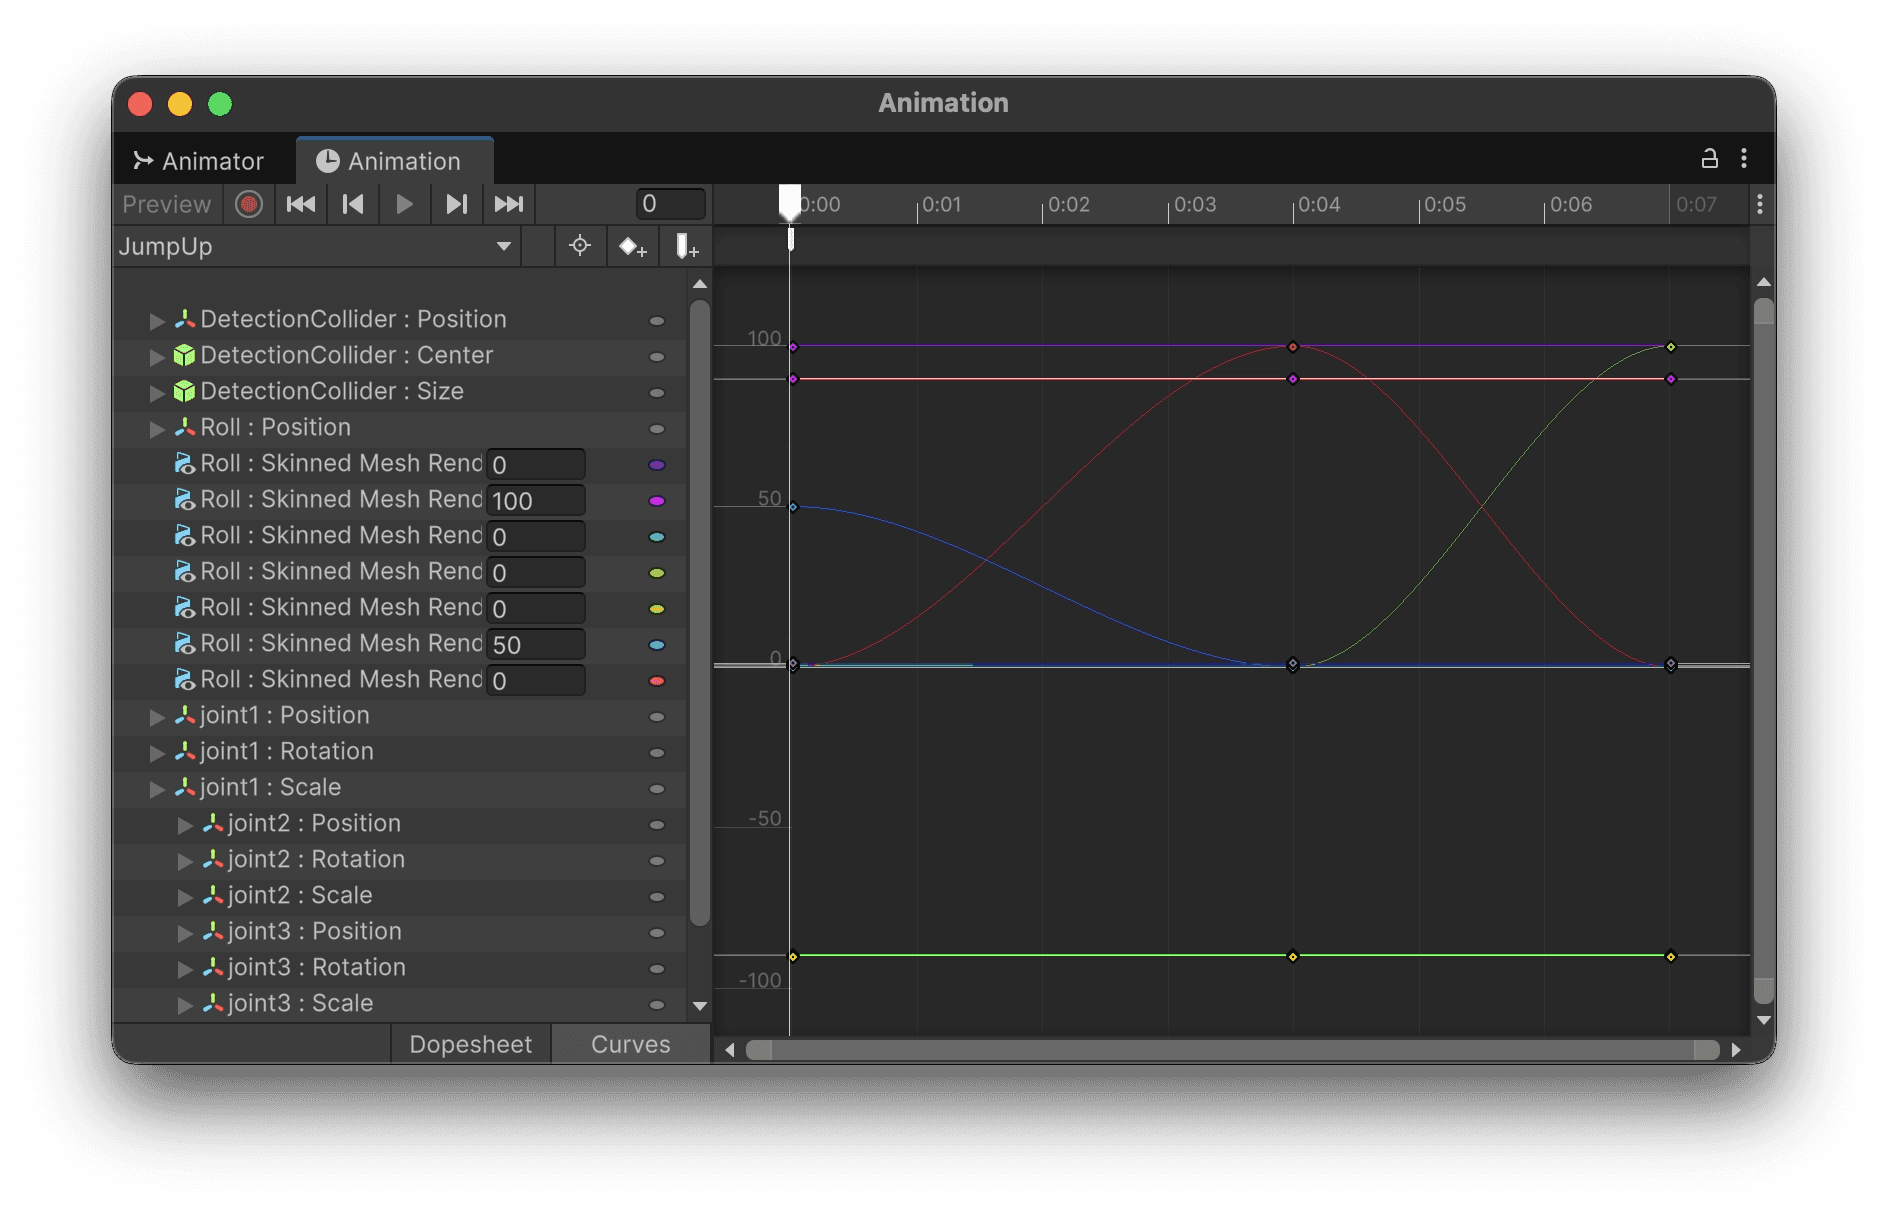Open key menu for joint2 : Rotation row
This screenshot has height=1212, width=1888.
[657, 861]
